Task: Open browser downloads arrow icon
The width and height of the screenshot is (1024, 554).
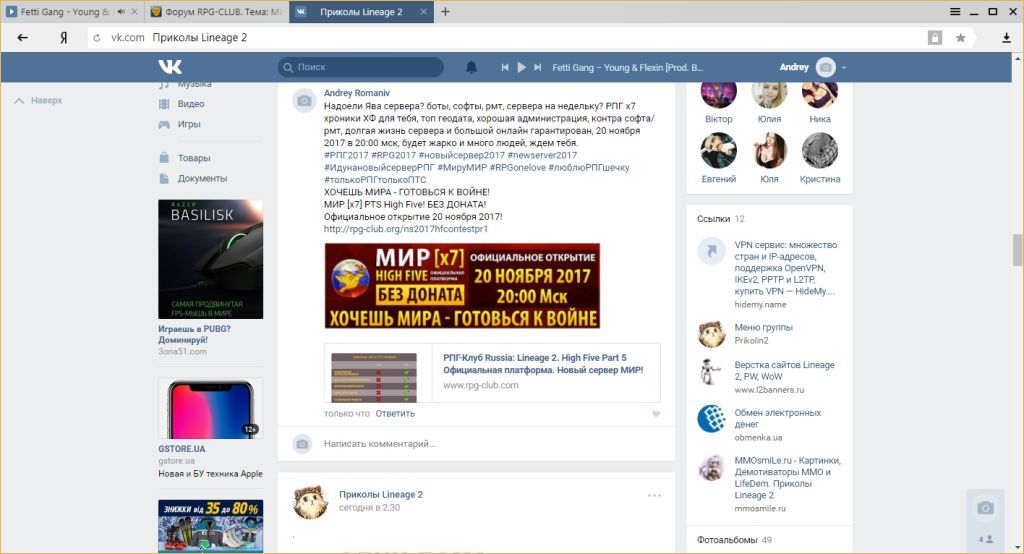Action: click(x=1006, y=38)
